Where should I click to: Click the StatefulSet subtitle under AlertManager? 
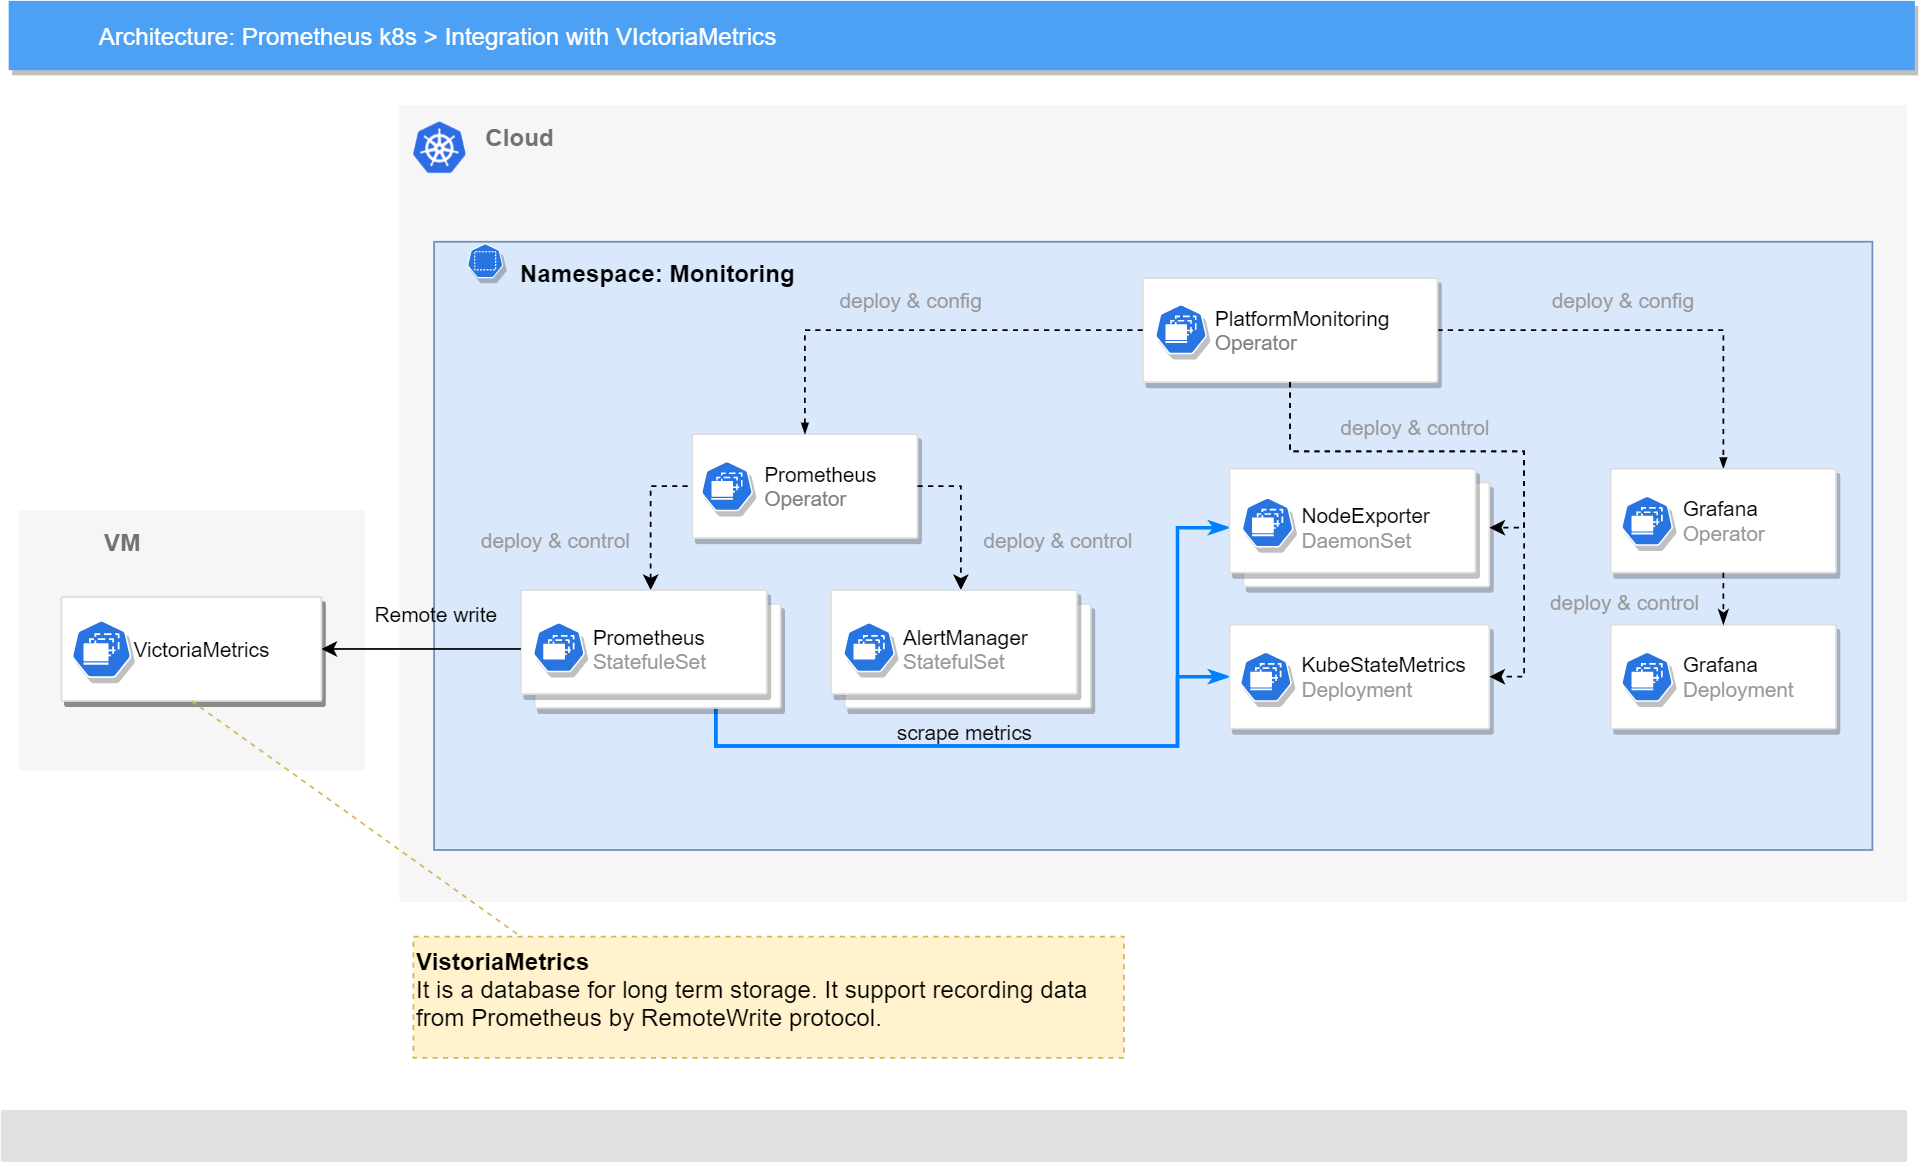coord(953,662)
